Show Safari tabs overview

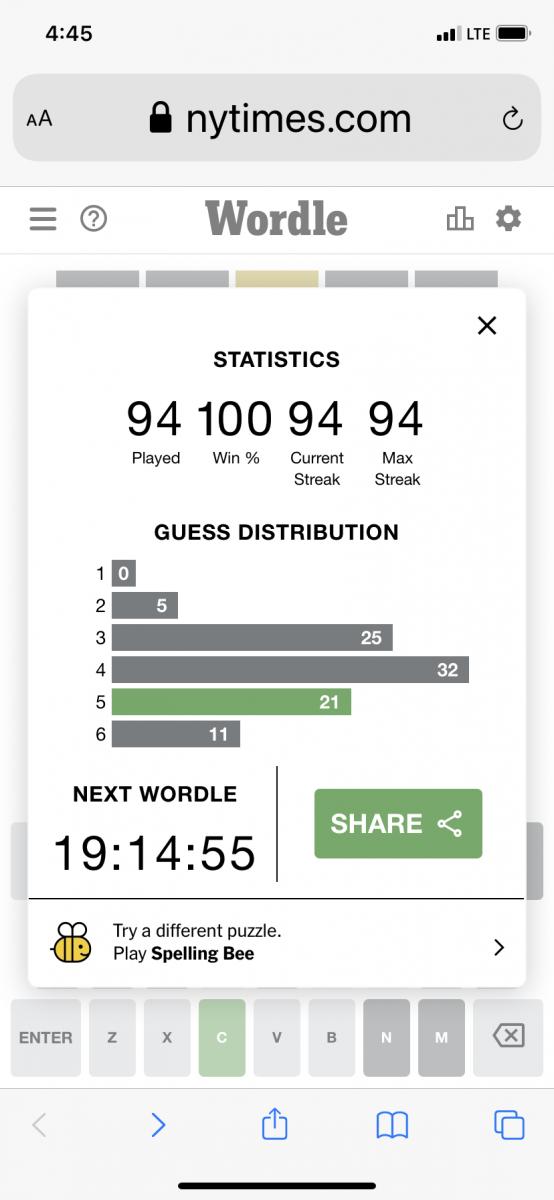[509, 1126]
